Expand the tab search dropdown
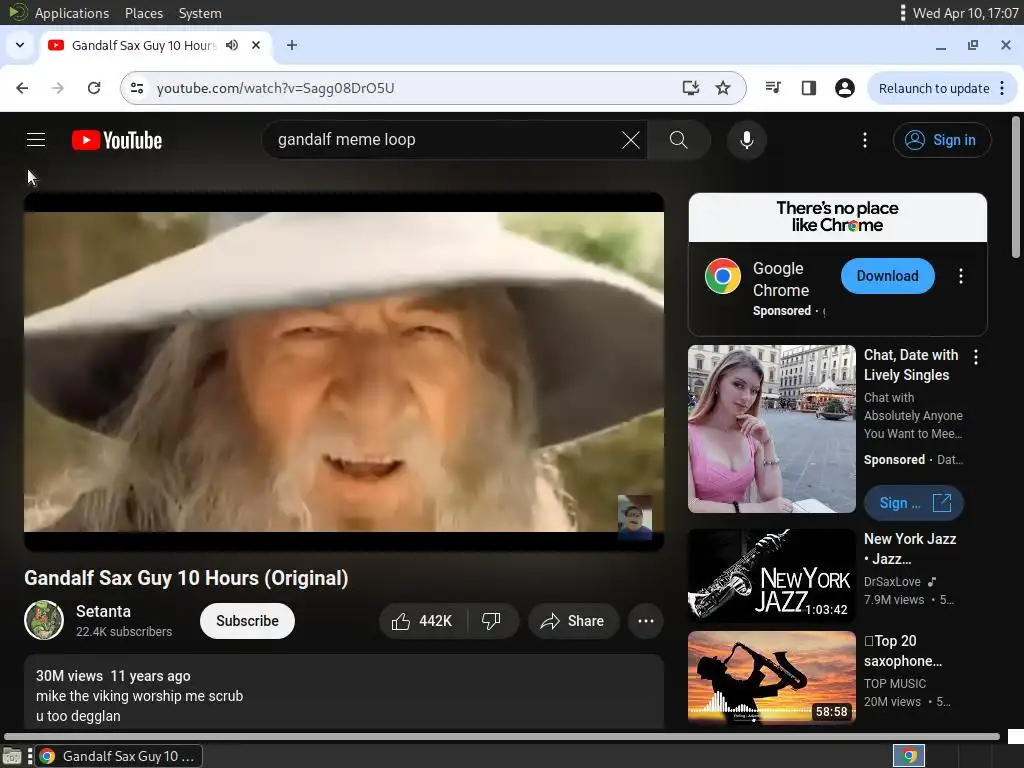 point(20,45)
